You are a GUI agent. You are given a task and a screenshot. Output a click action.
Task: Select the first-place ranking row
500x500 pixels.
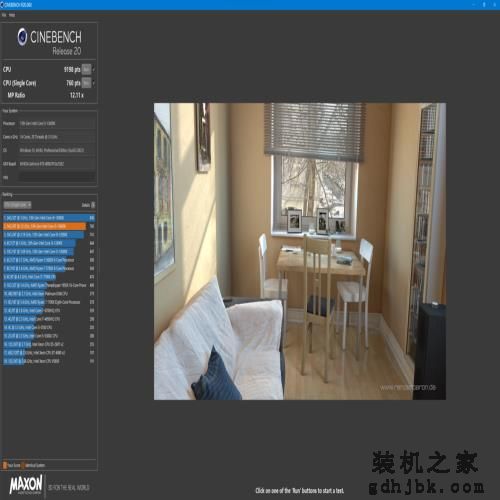tap(49, 218)
